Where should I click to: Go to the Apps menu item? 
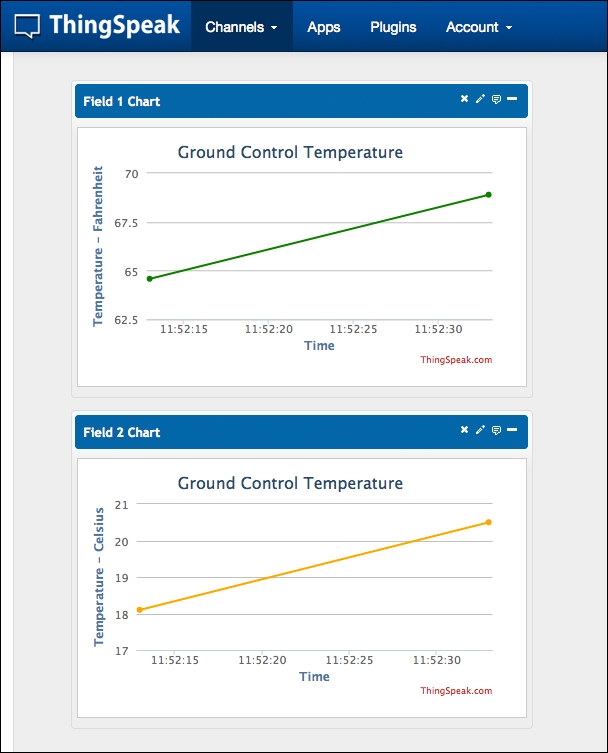(324, 27)
